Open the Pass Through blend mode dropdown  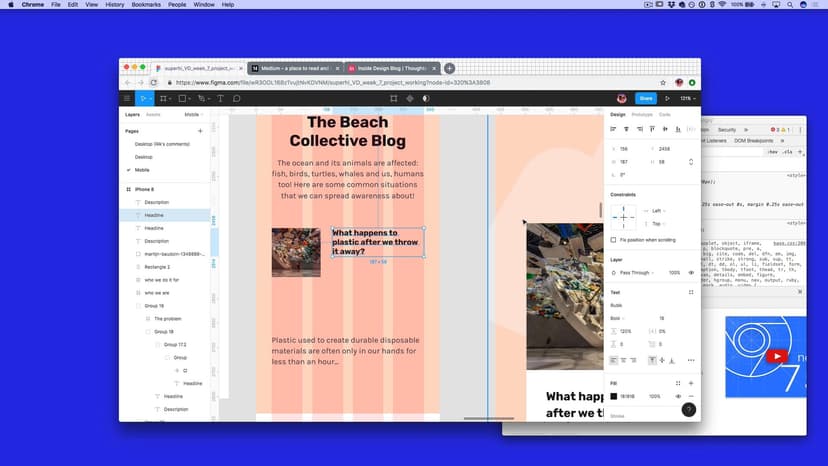tap(637, 272)
